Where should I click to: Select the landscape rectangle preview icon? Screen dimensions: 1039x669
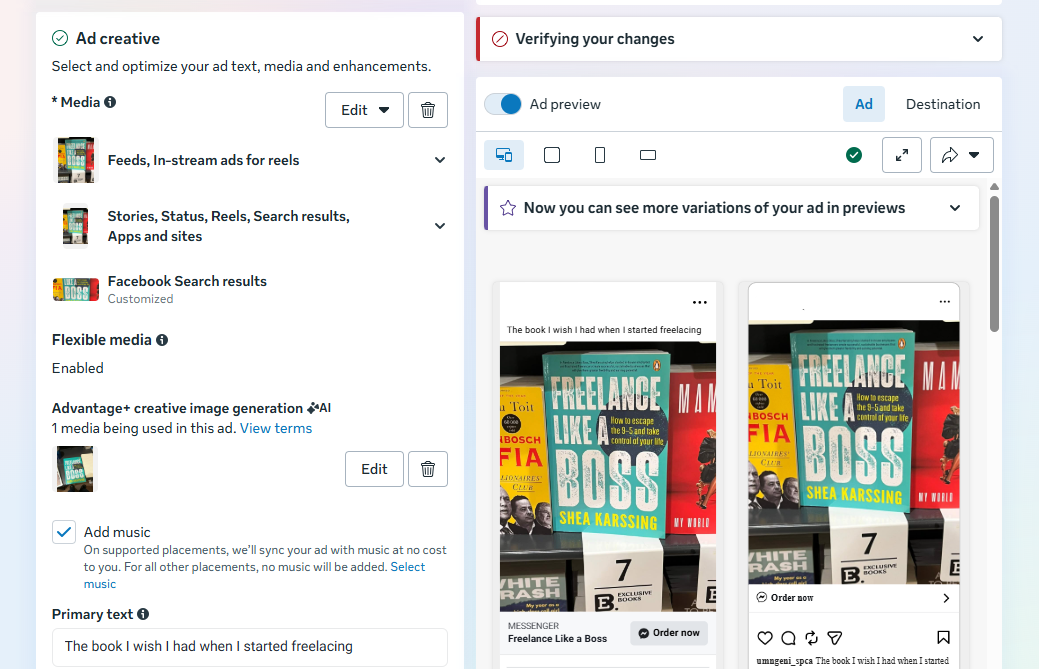tap(648, 155)
